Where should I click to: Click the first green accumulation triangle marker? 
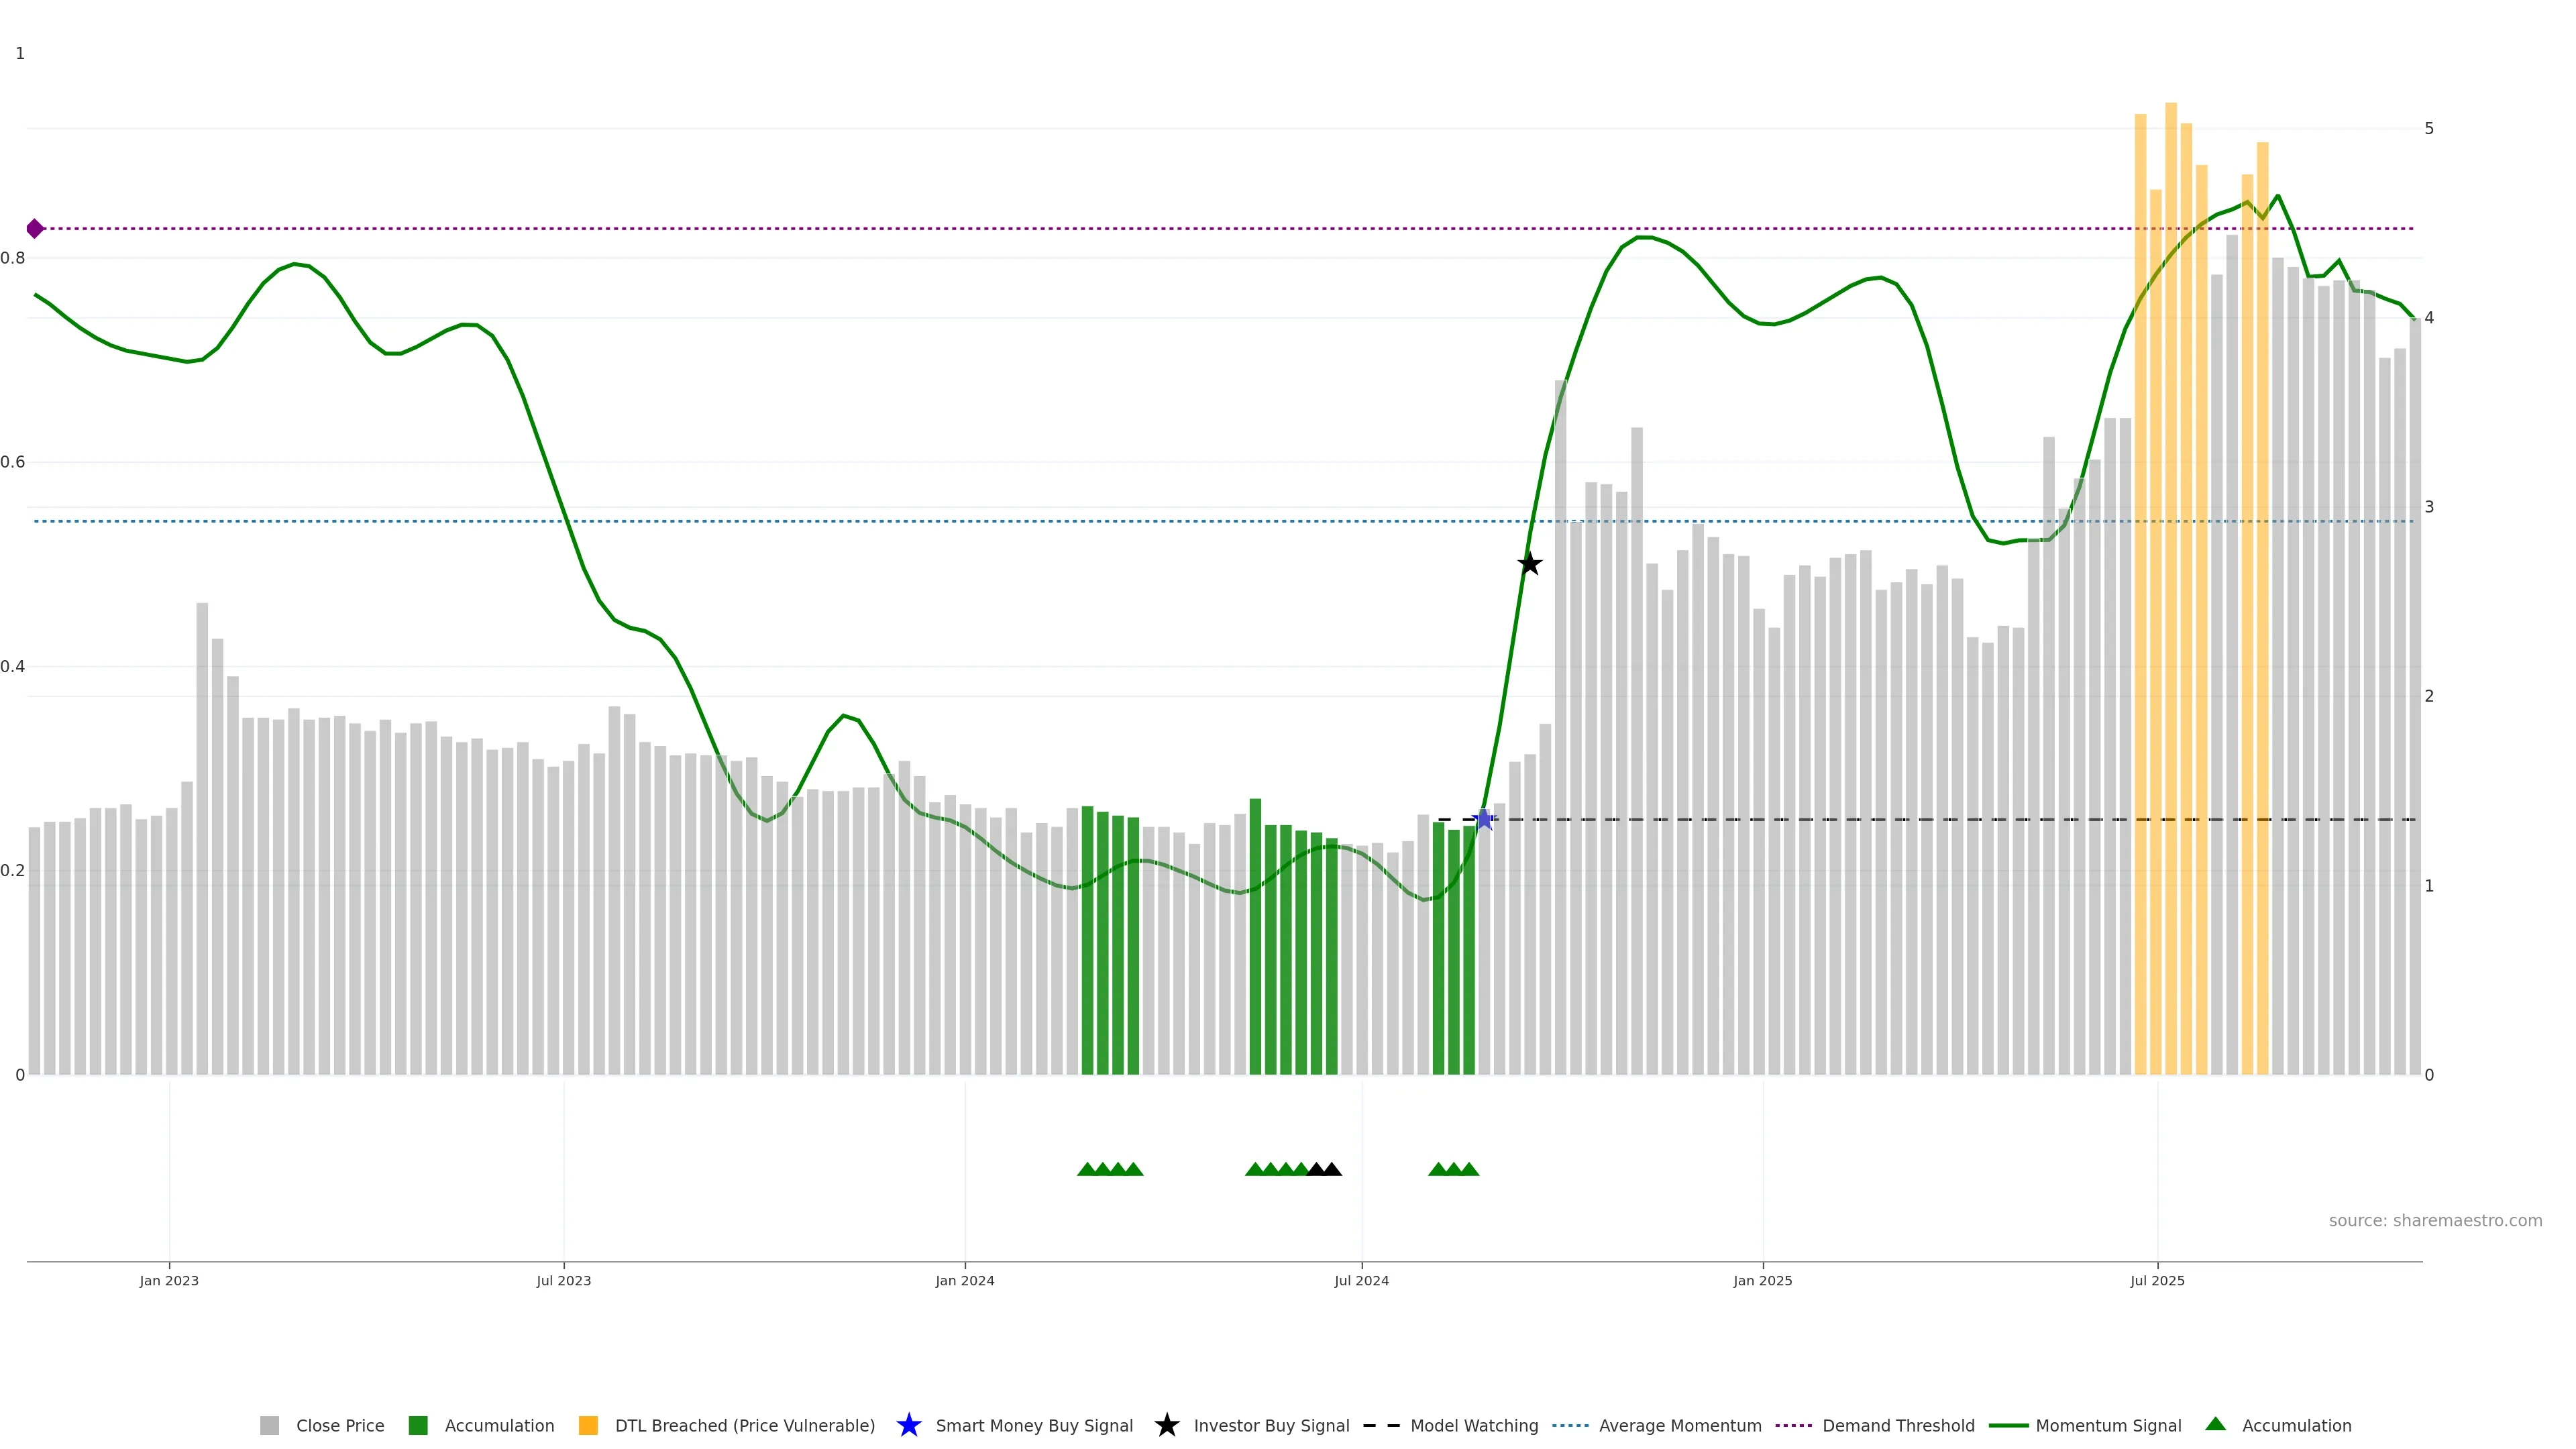[x=1087, y=1169]
